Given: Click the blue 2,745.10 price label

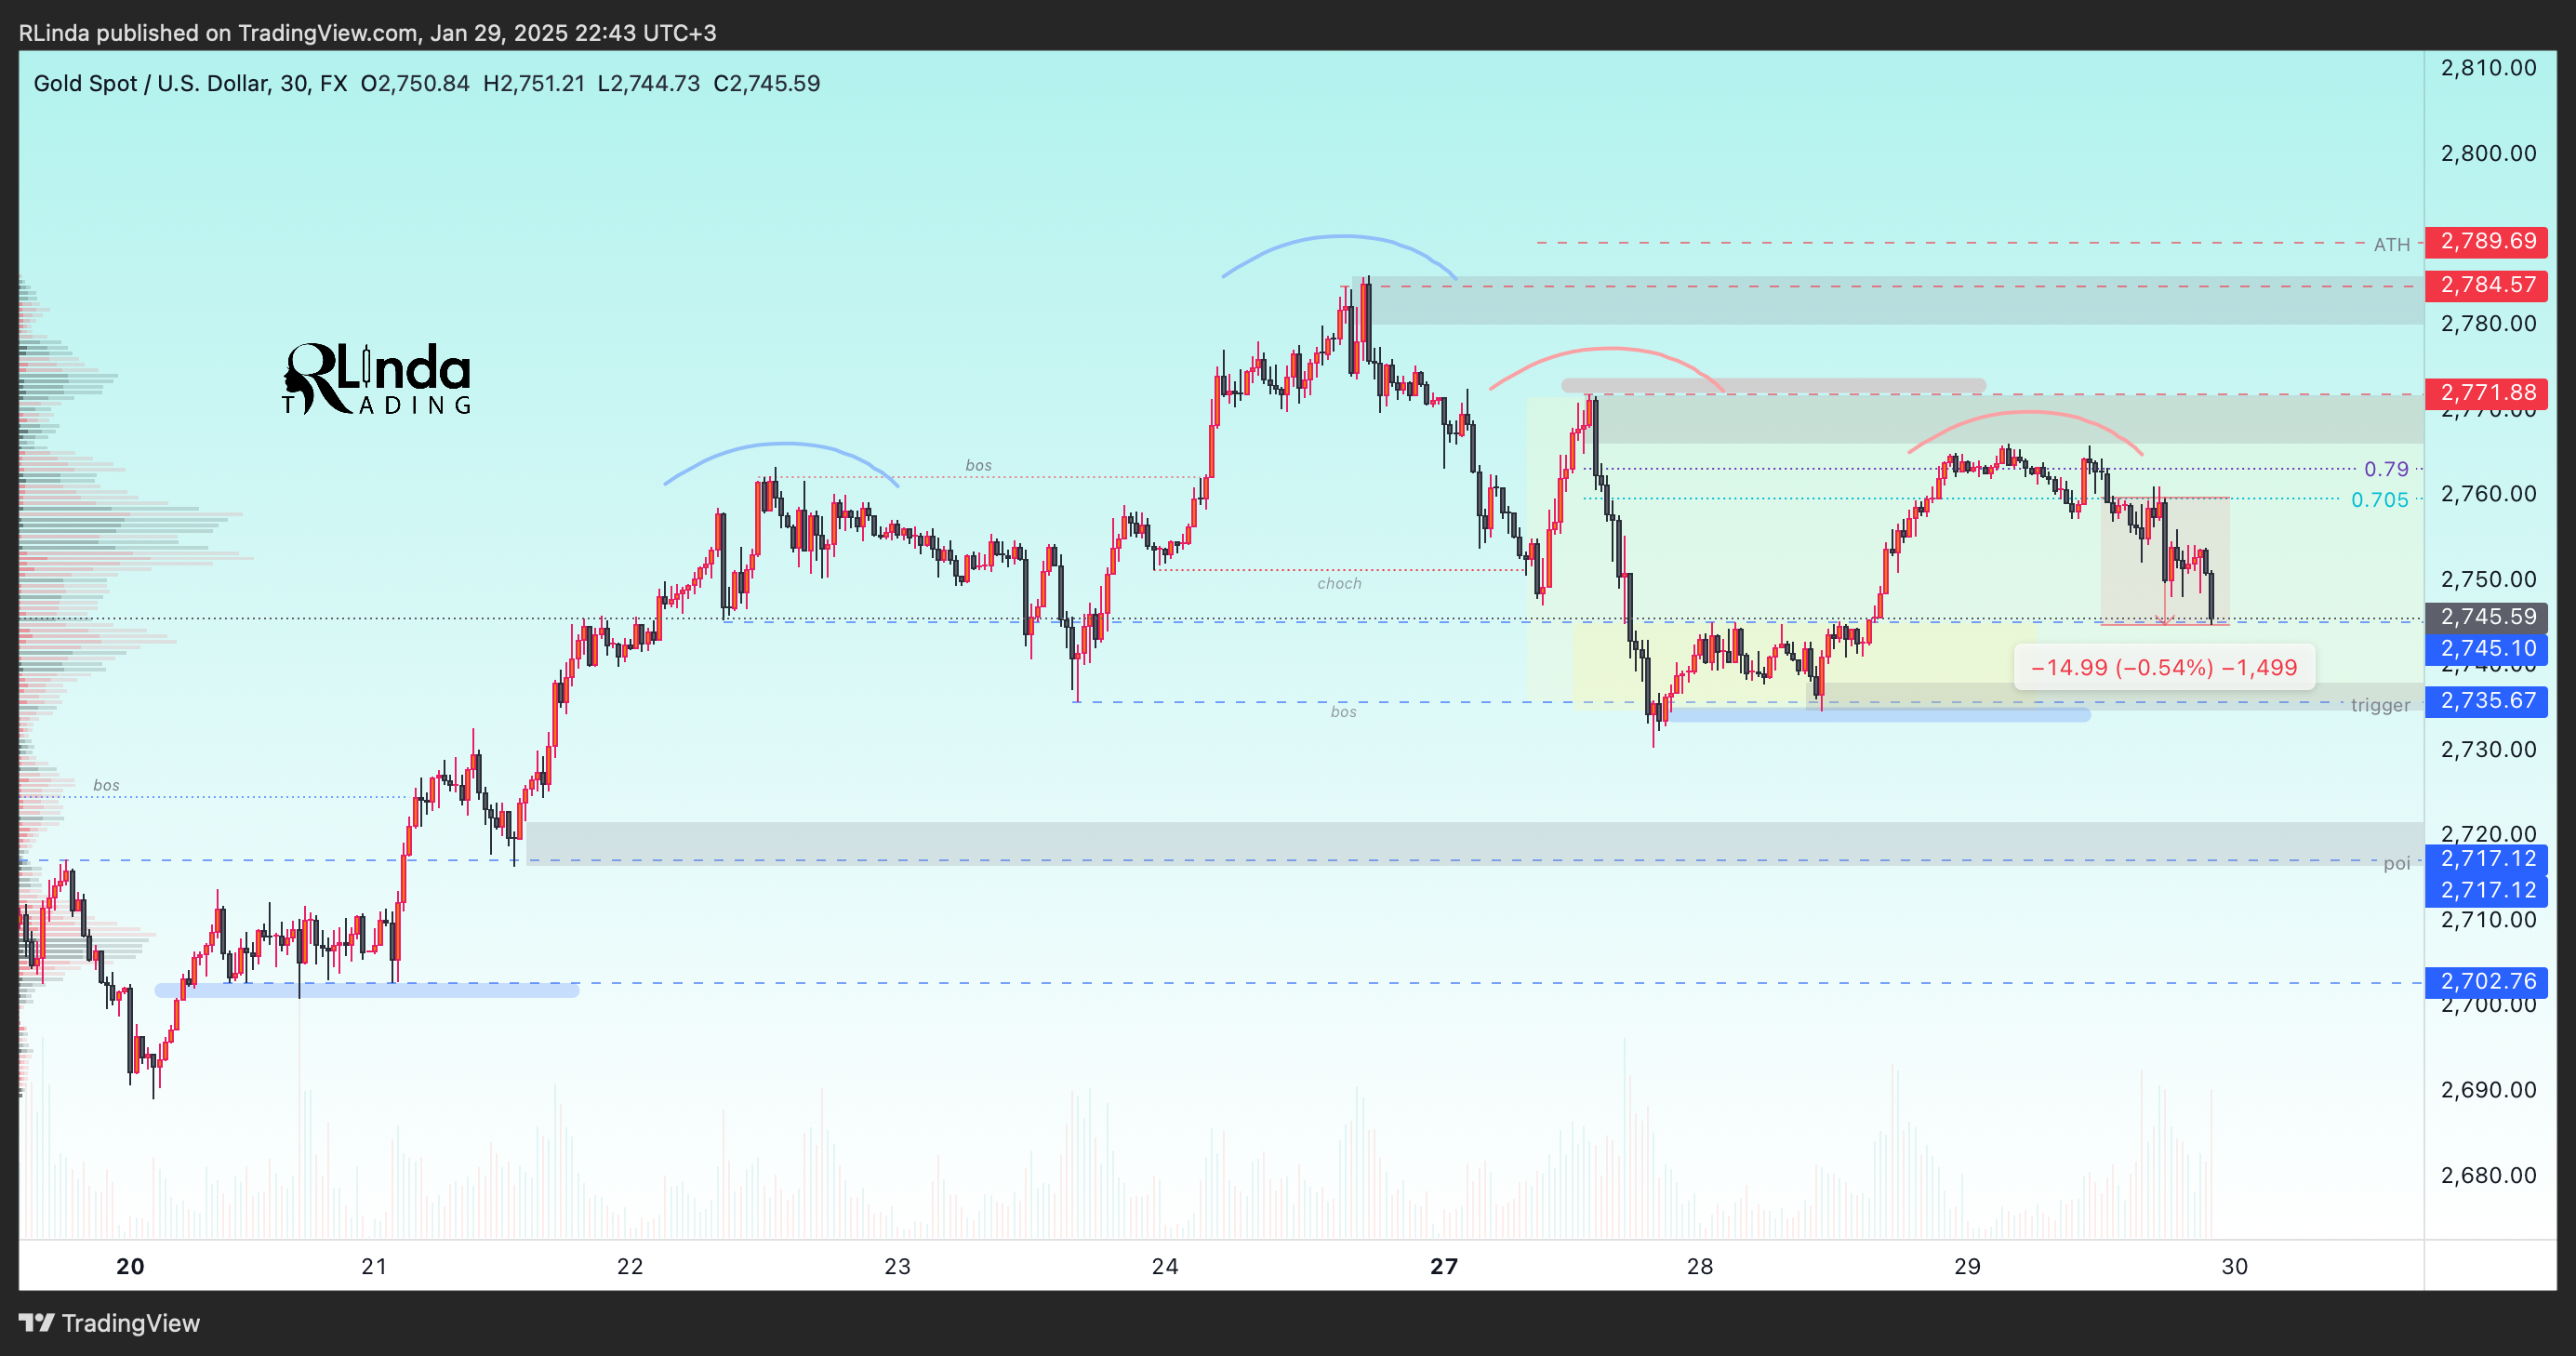Looking at the screenshot, I should pos(2487,649).
